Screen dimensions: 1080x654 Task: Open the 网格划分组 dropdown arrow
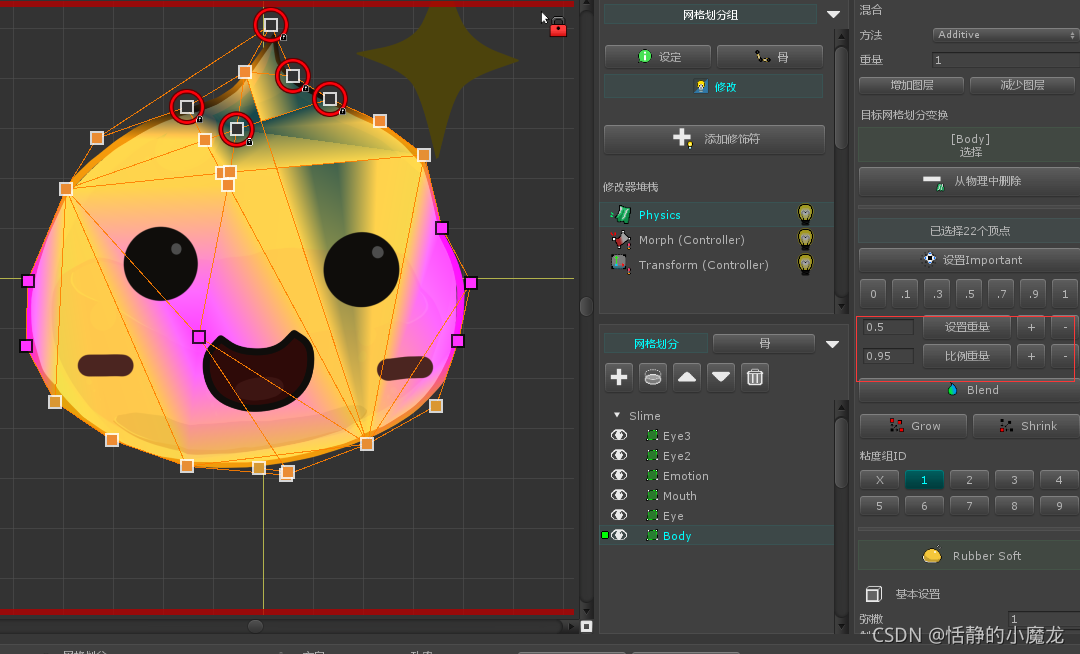[x=833, y=14]
